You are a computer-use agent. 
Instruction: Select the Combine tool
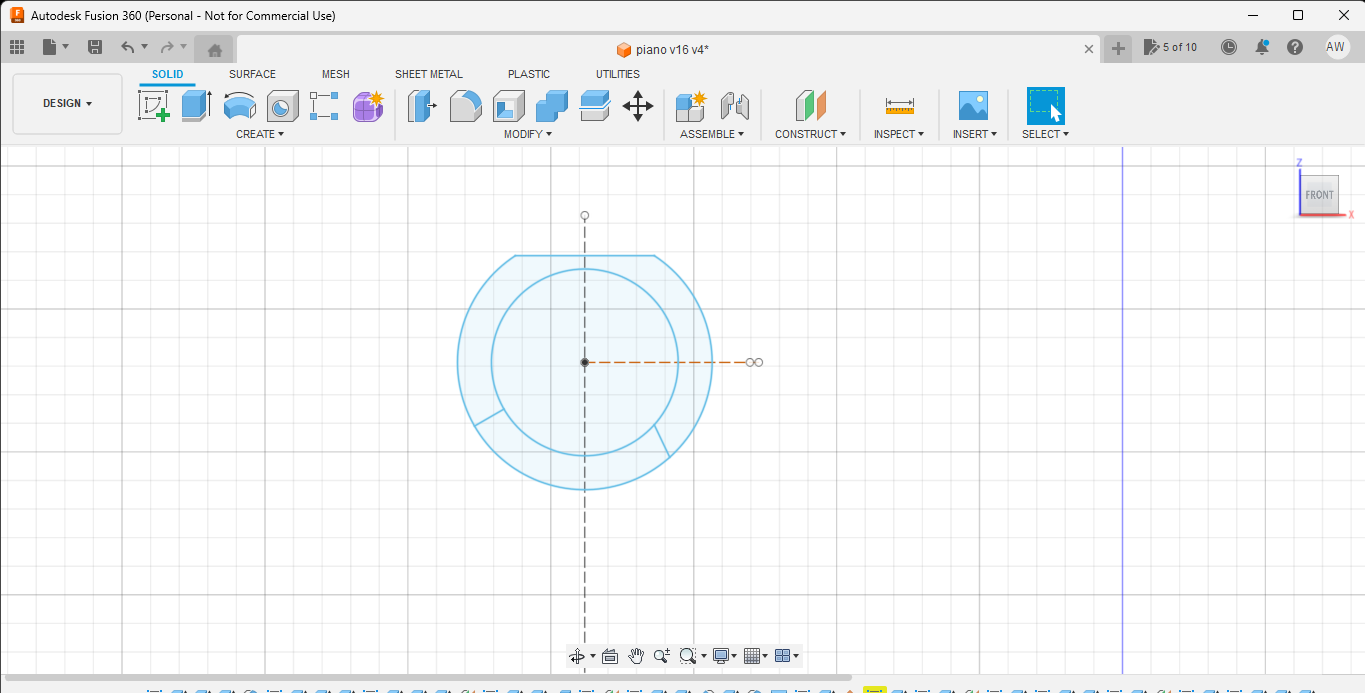tap(551, 105)
